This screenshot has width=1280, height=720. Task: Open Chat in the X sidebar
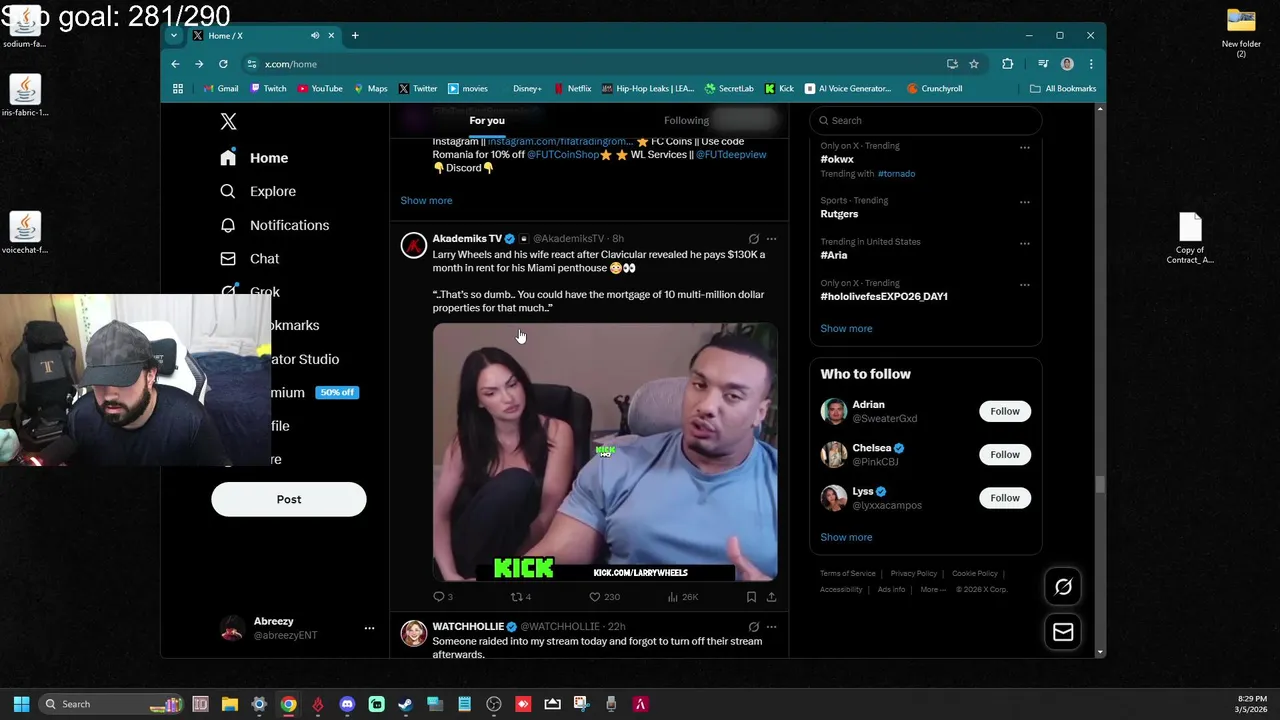pyautogui.click(x=250, y=258)
